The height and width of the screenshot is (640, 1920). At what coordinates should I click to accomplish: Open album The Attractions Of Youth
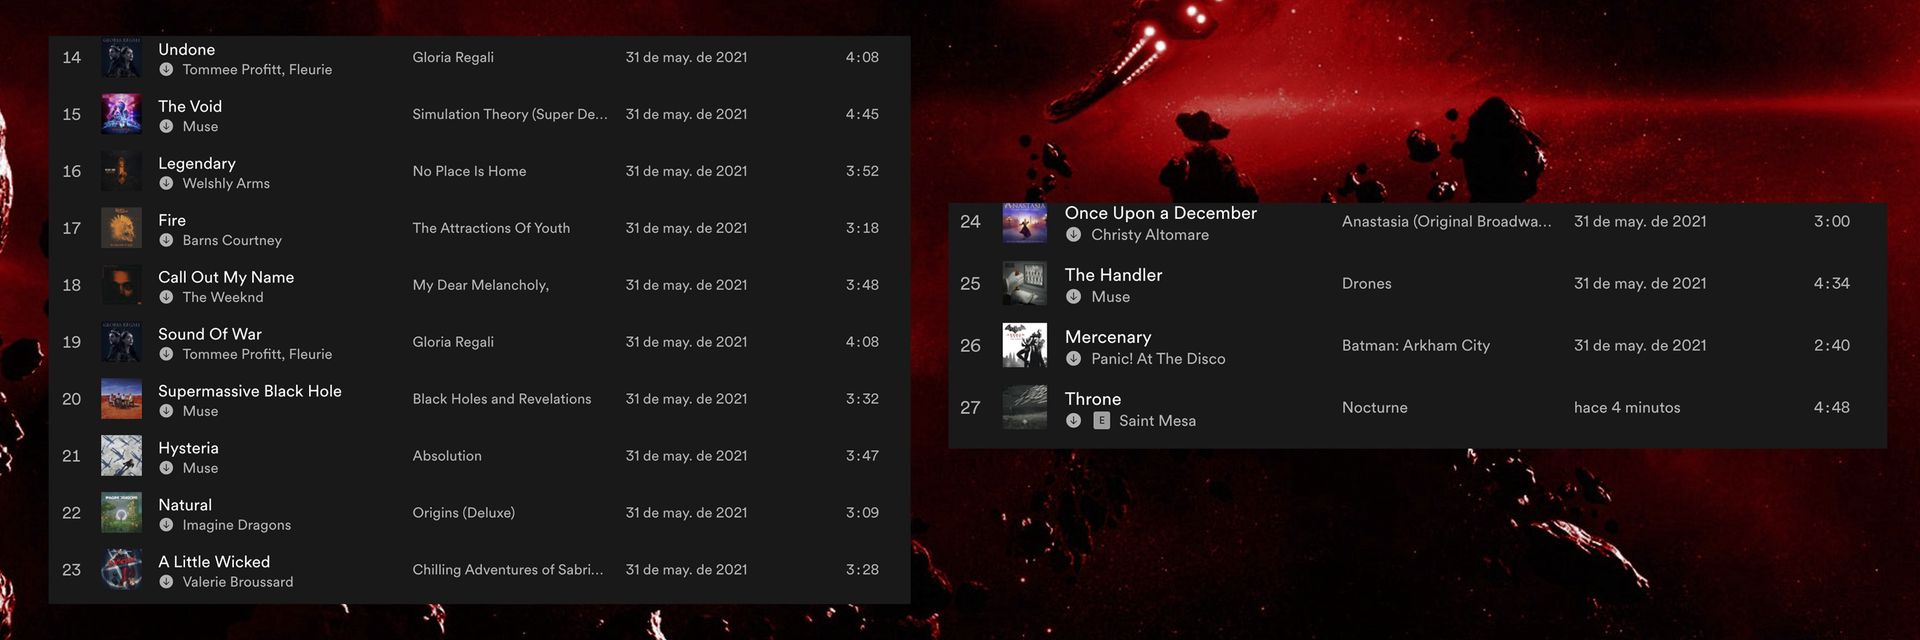coord(491,228)
